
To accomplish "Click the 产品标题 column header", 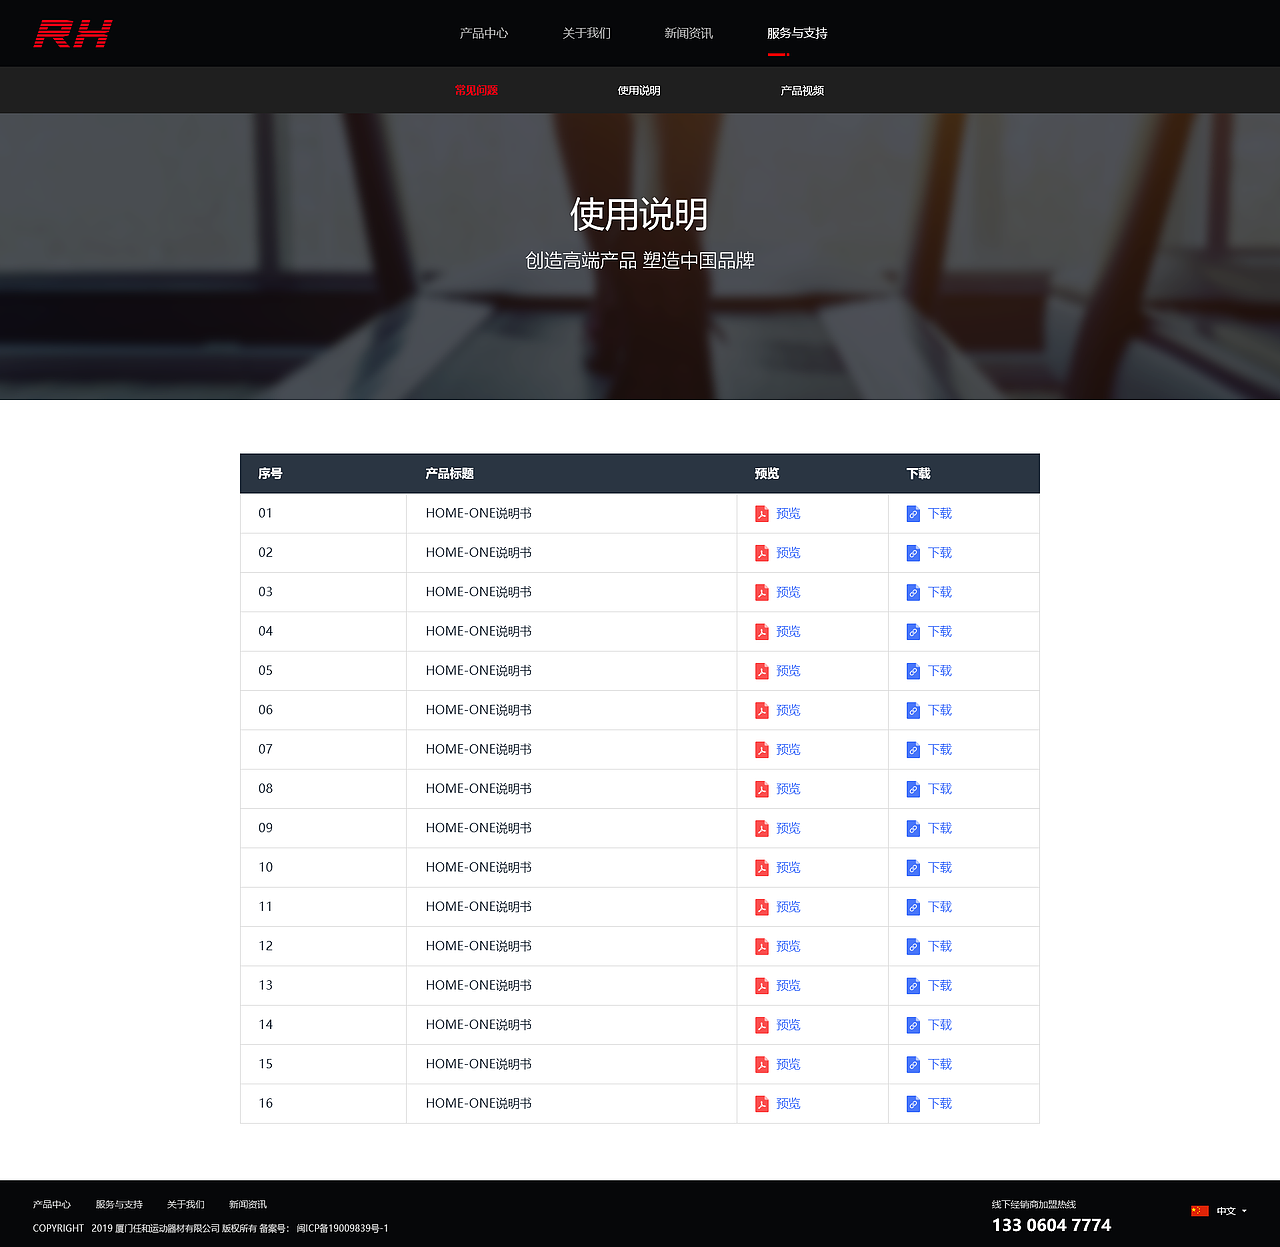I will pos(449,474).
